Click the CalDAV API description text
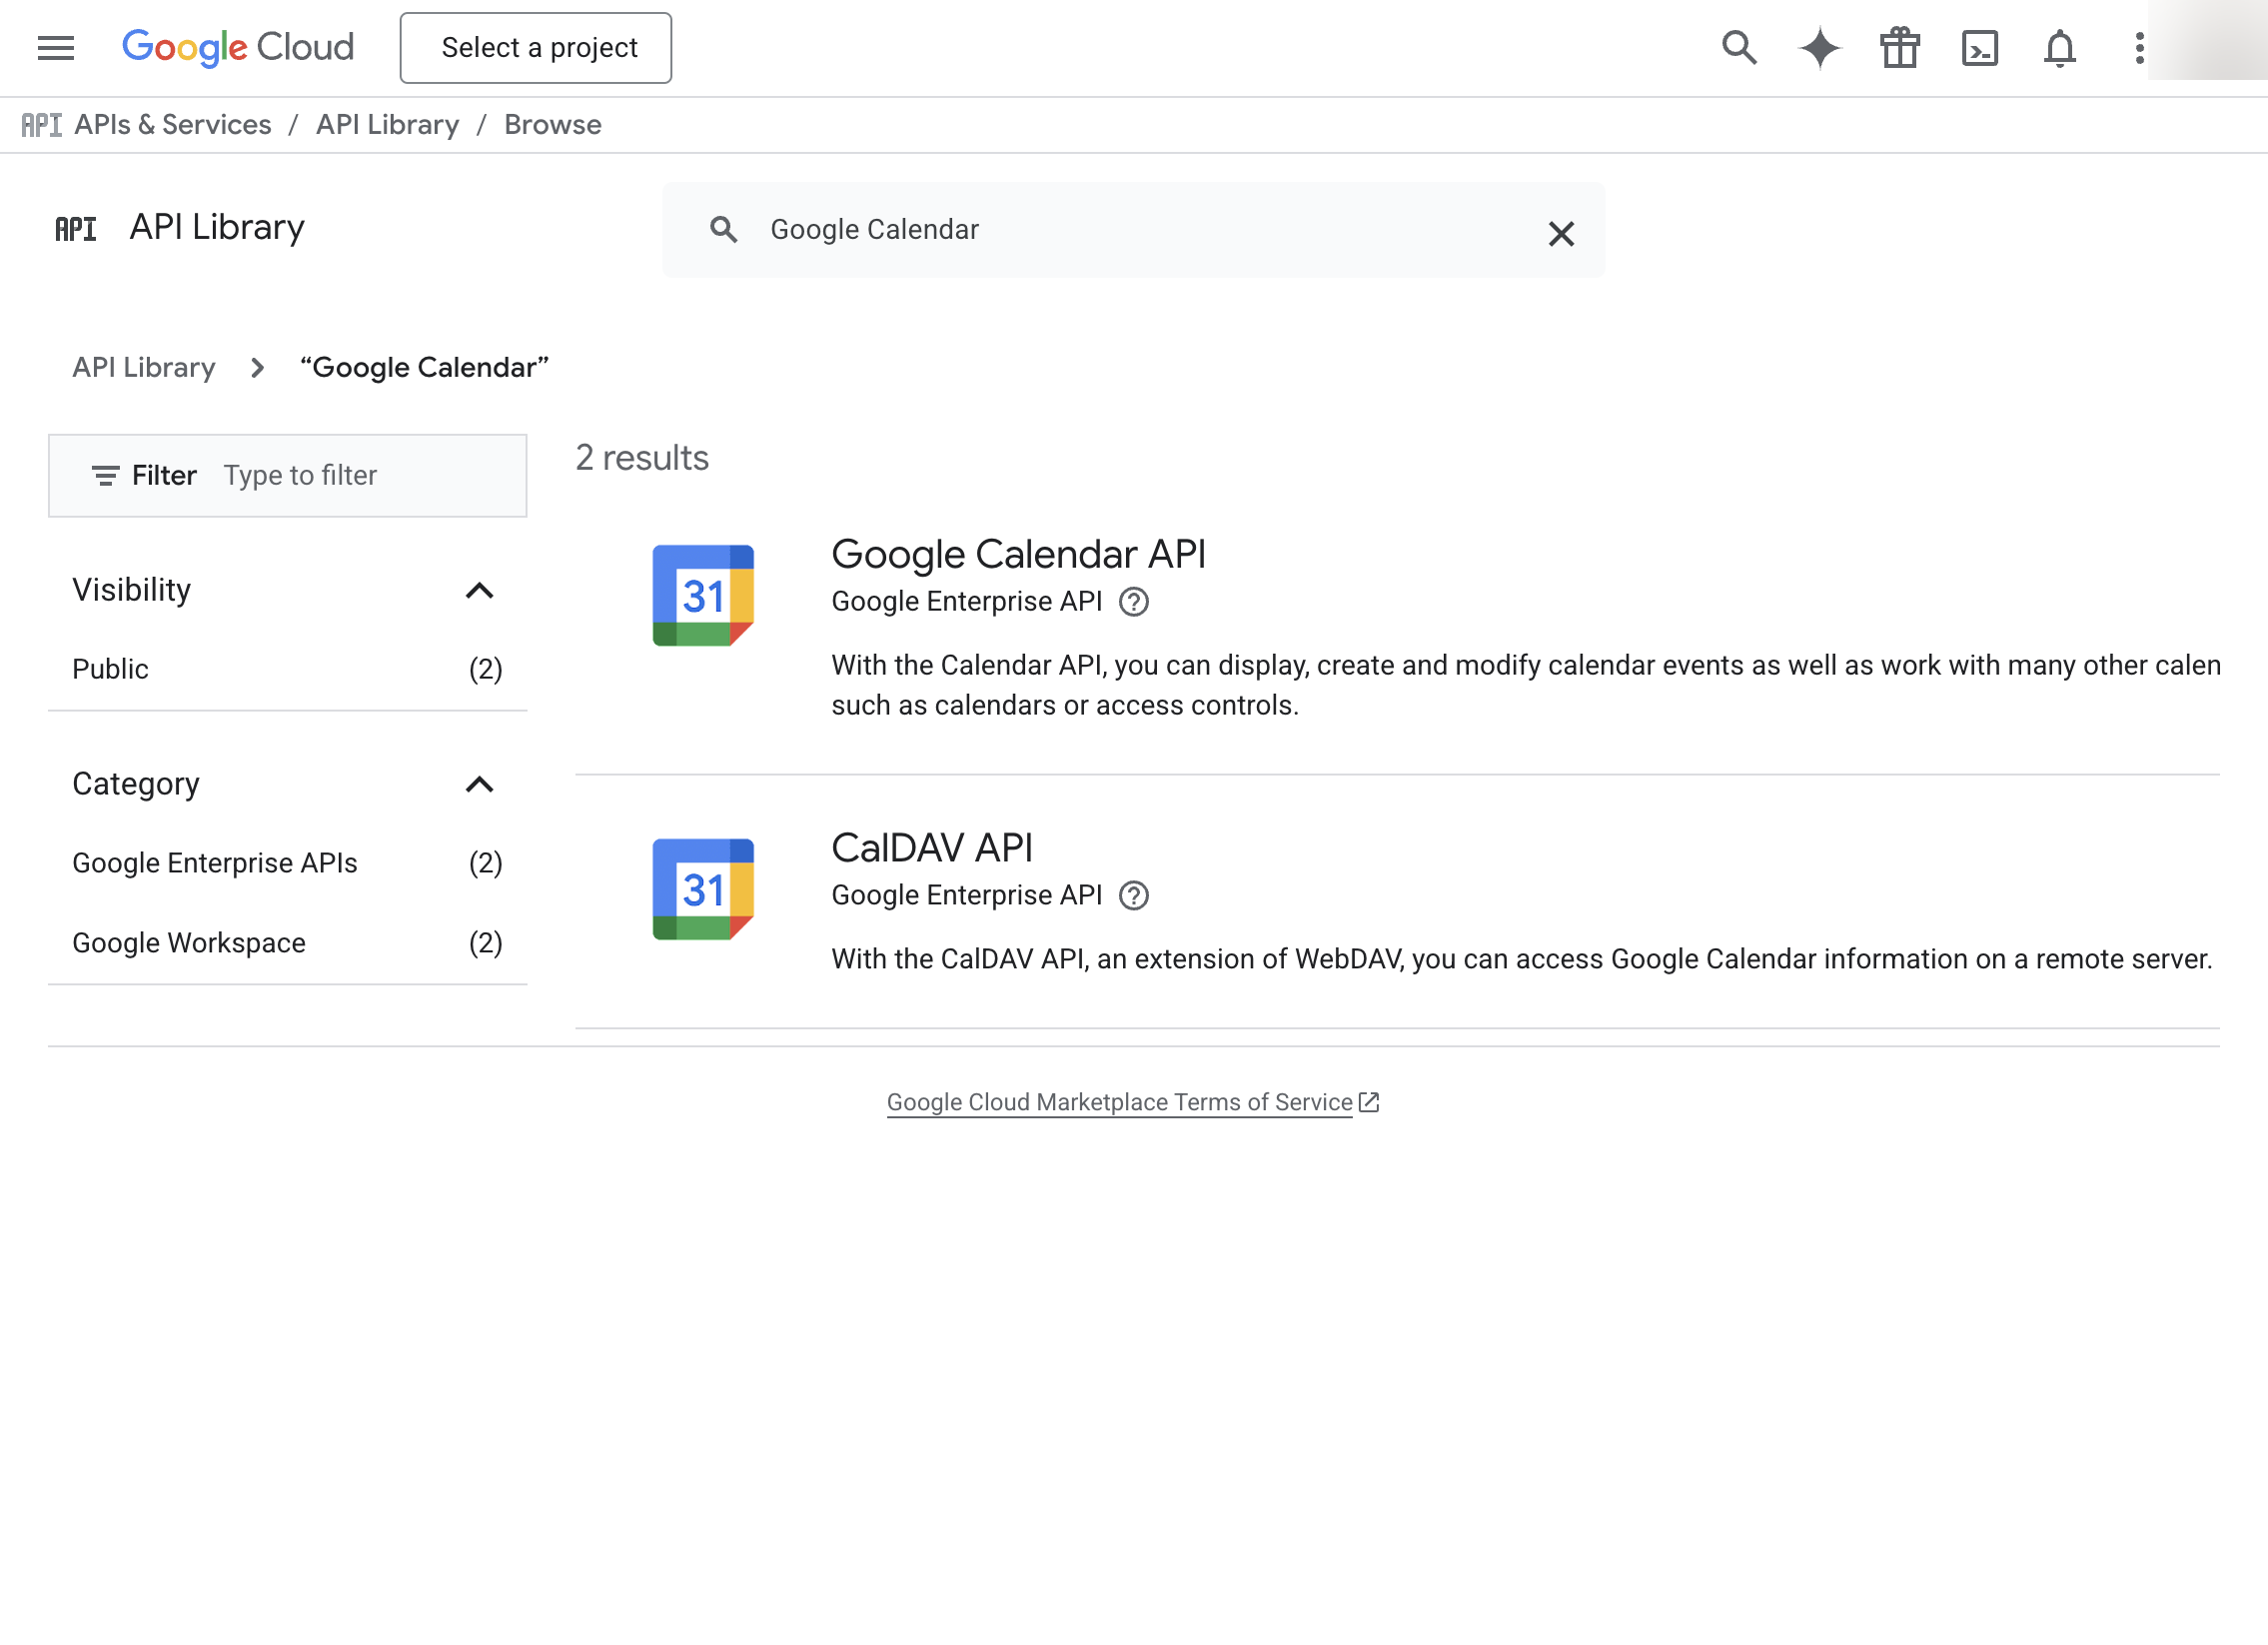Image resolution: width=2268 pixels, height=1645 pixels. [x=1522, y=960]
